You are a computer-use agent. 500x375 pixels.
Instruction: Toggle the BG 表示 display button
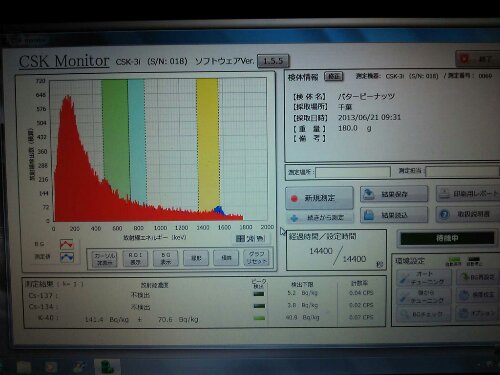pyautogui.click(x=166, y=259)
